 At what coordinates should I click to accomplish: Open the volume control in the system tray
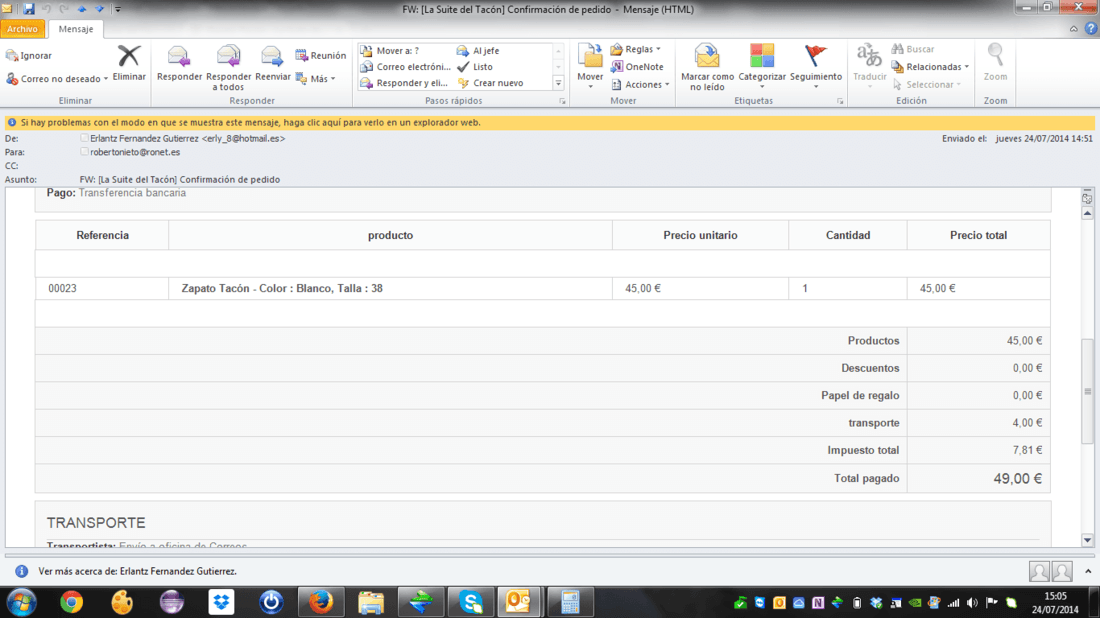click(972, 603)
